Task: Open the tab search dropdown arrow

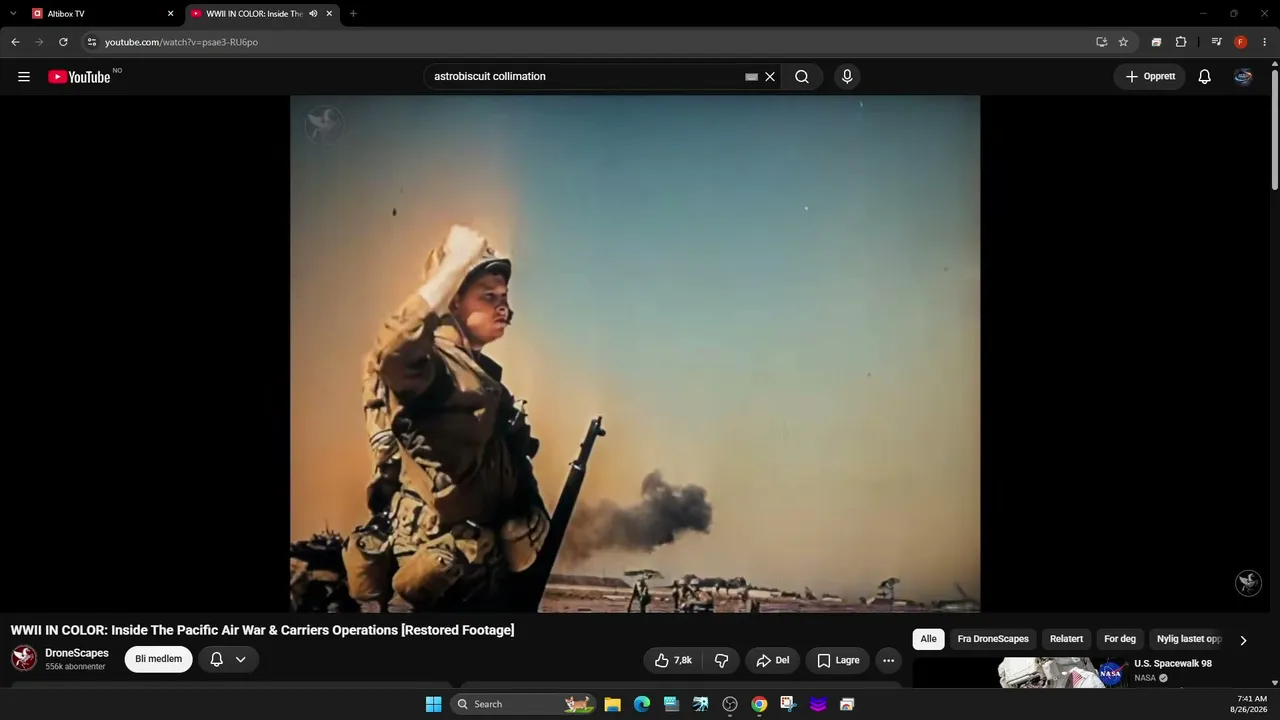Action: (x=13, y=14)
